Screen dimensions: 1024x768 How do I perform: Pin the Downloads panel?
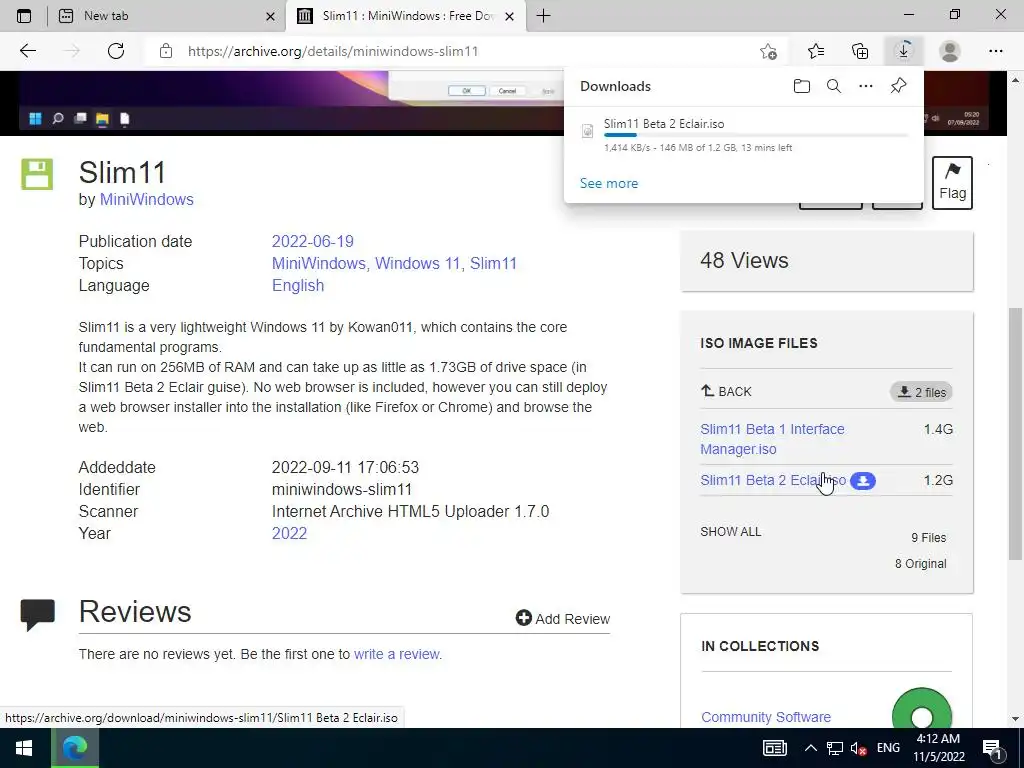click(x=899, y=86)
